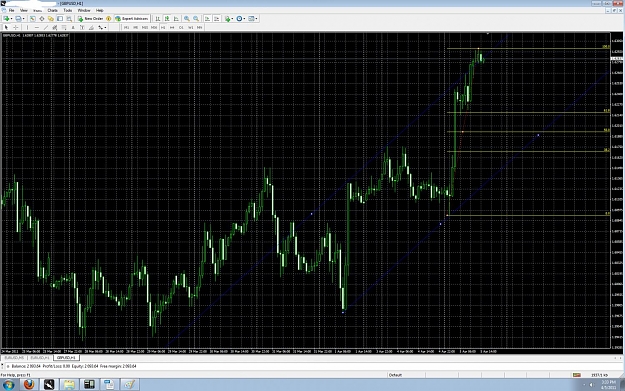
Task: Open dropdown arrow beside New Chart
Action: [x=12, y=19]
